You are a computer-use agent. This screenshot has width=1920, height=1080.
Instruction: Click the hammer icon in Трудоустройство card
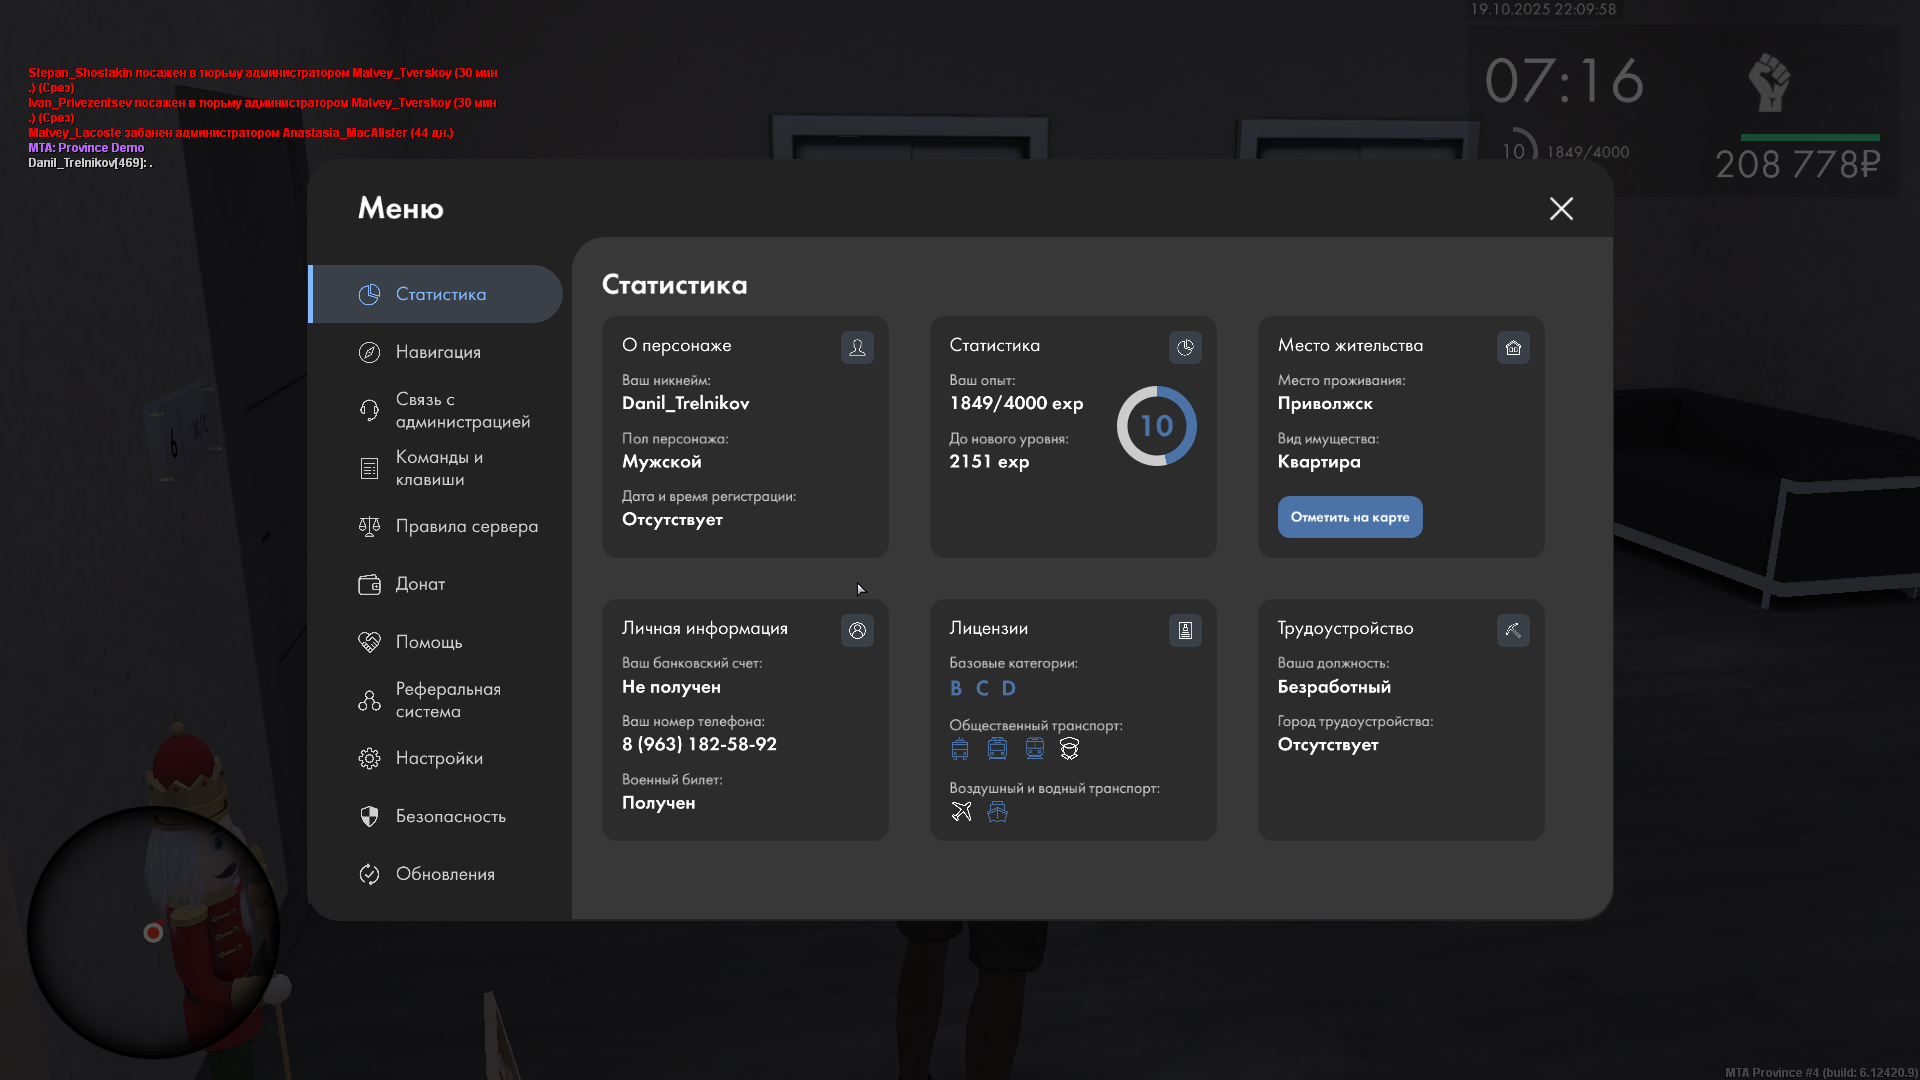[1513, 630]
